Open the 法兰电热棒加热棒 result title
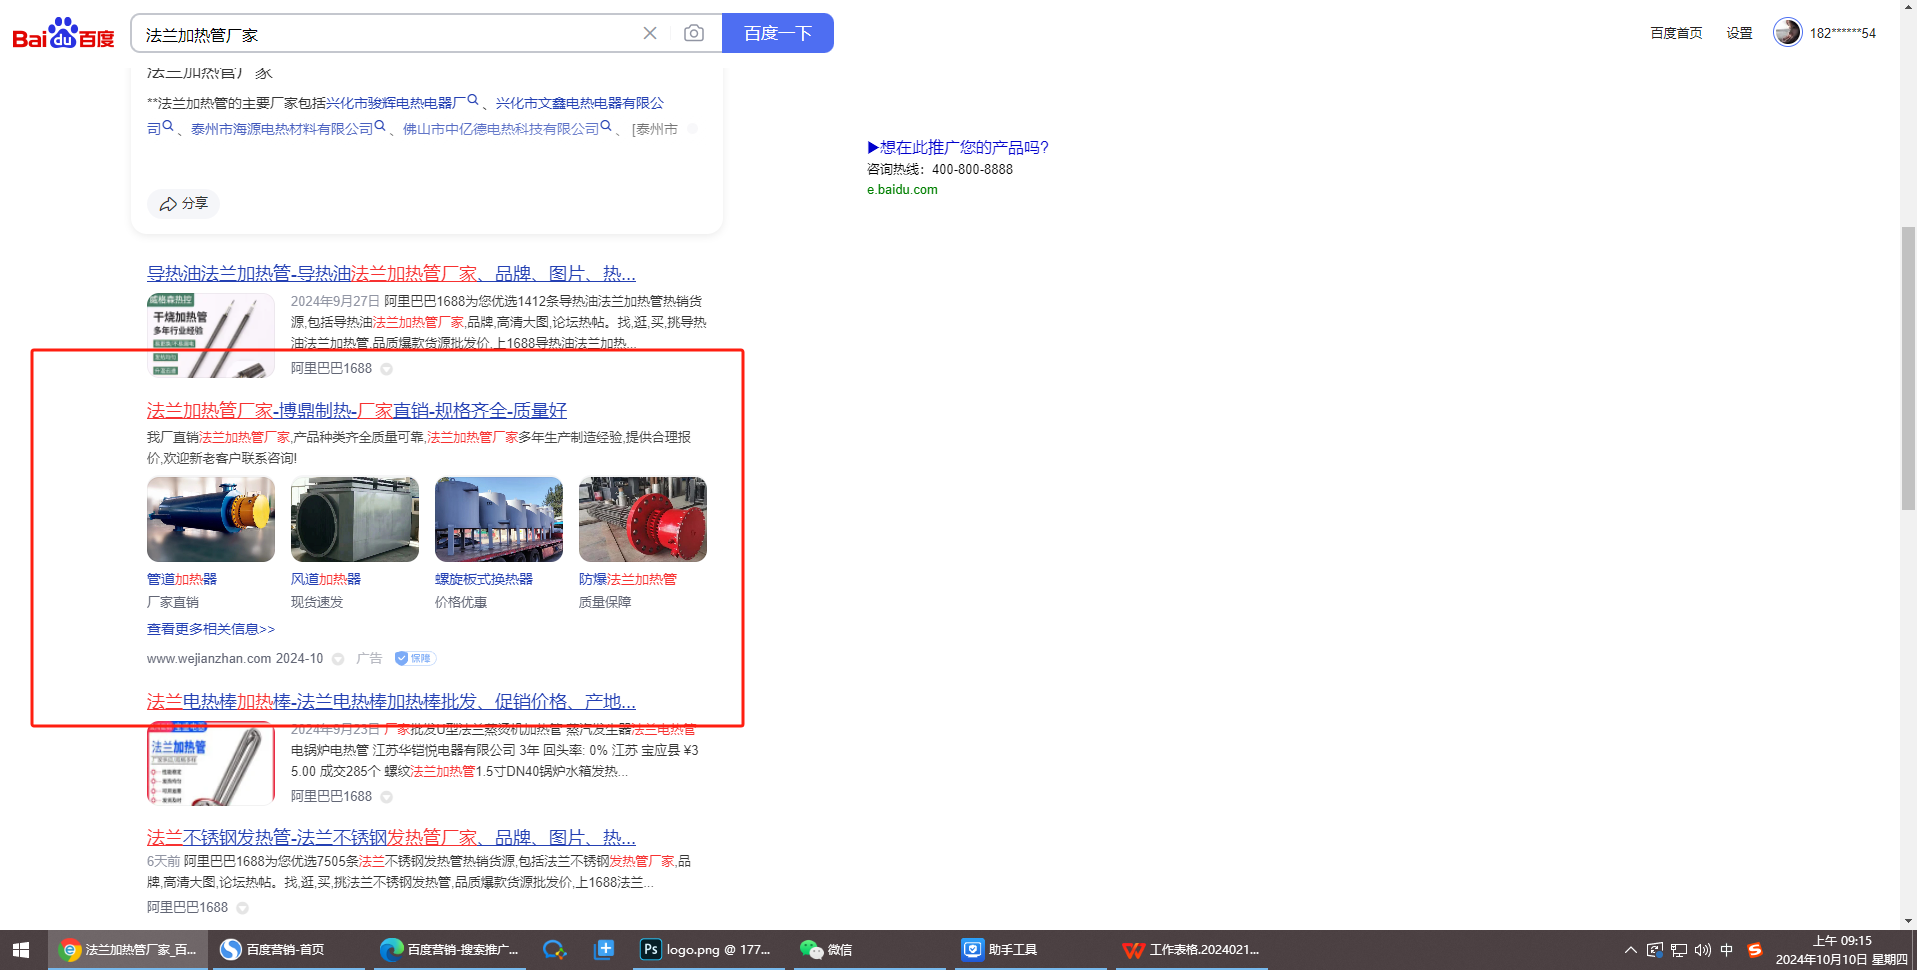This screenshot has width=1917, height=970. coord(391,702)
